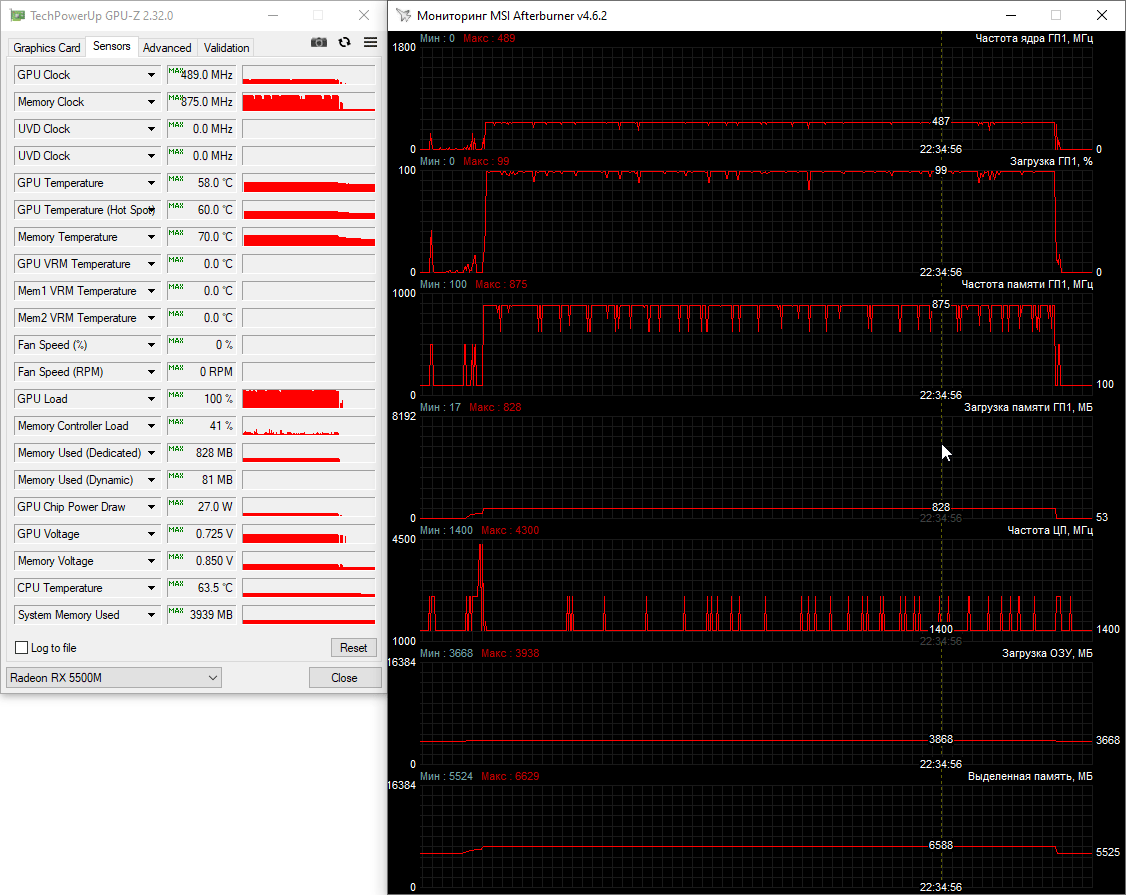Open the Memory Temperature sensor dropdown
Viewport: 1126px width, 895px height.
[151, 237]
